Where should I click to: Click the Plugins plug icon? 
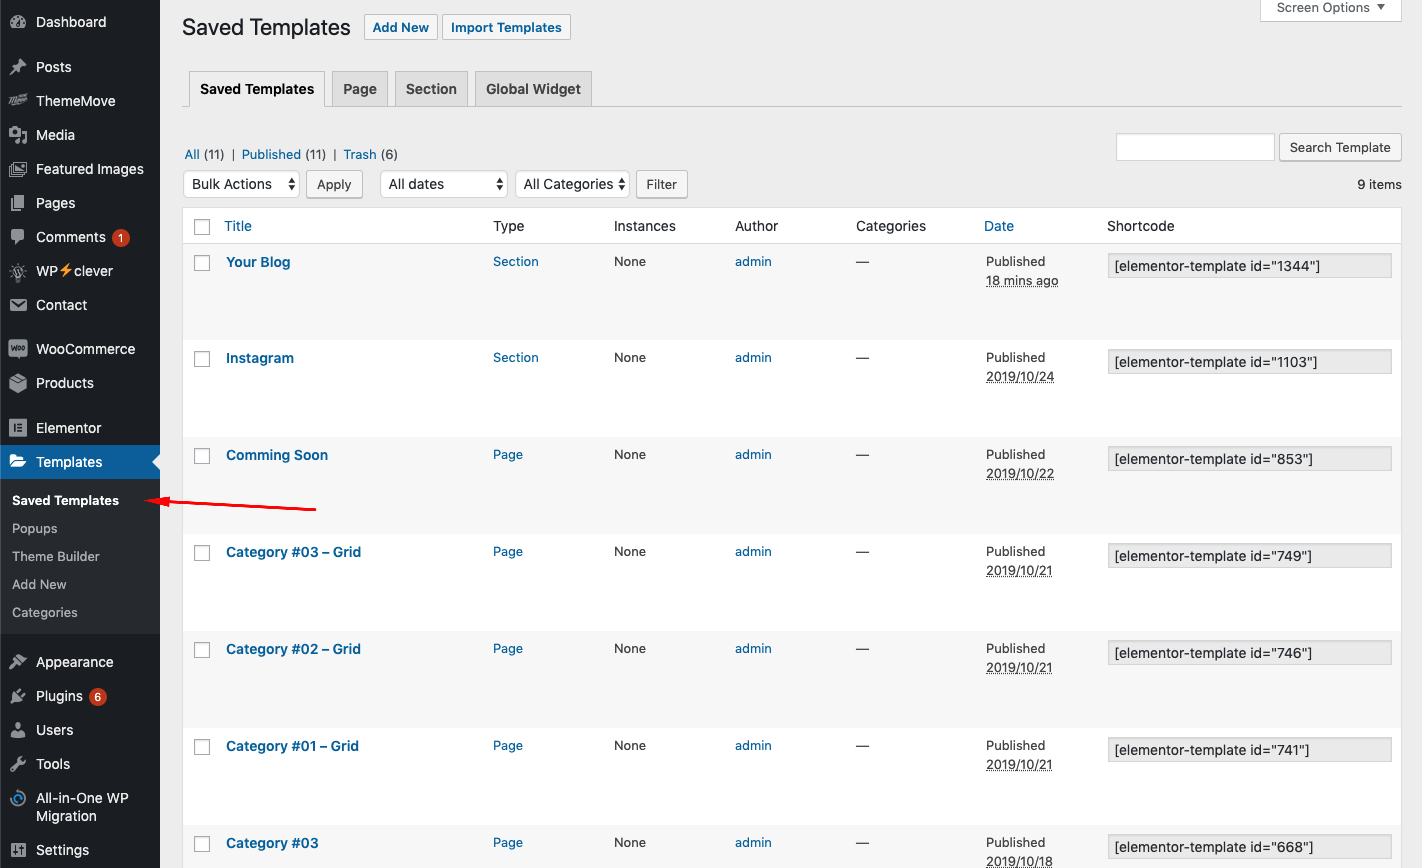pos(18,696)
